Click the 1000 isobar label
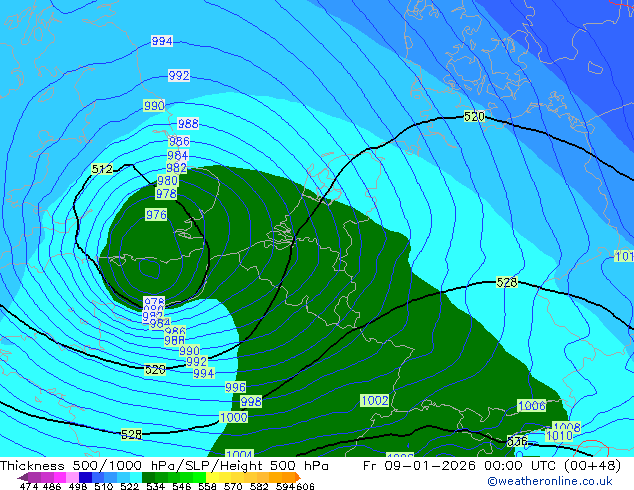 [x=234, y=417]
